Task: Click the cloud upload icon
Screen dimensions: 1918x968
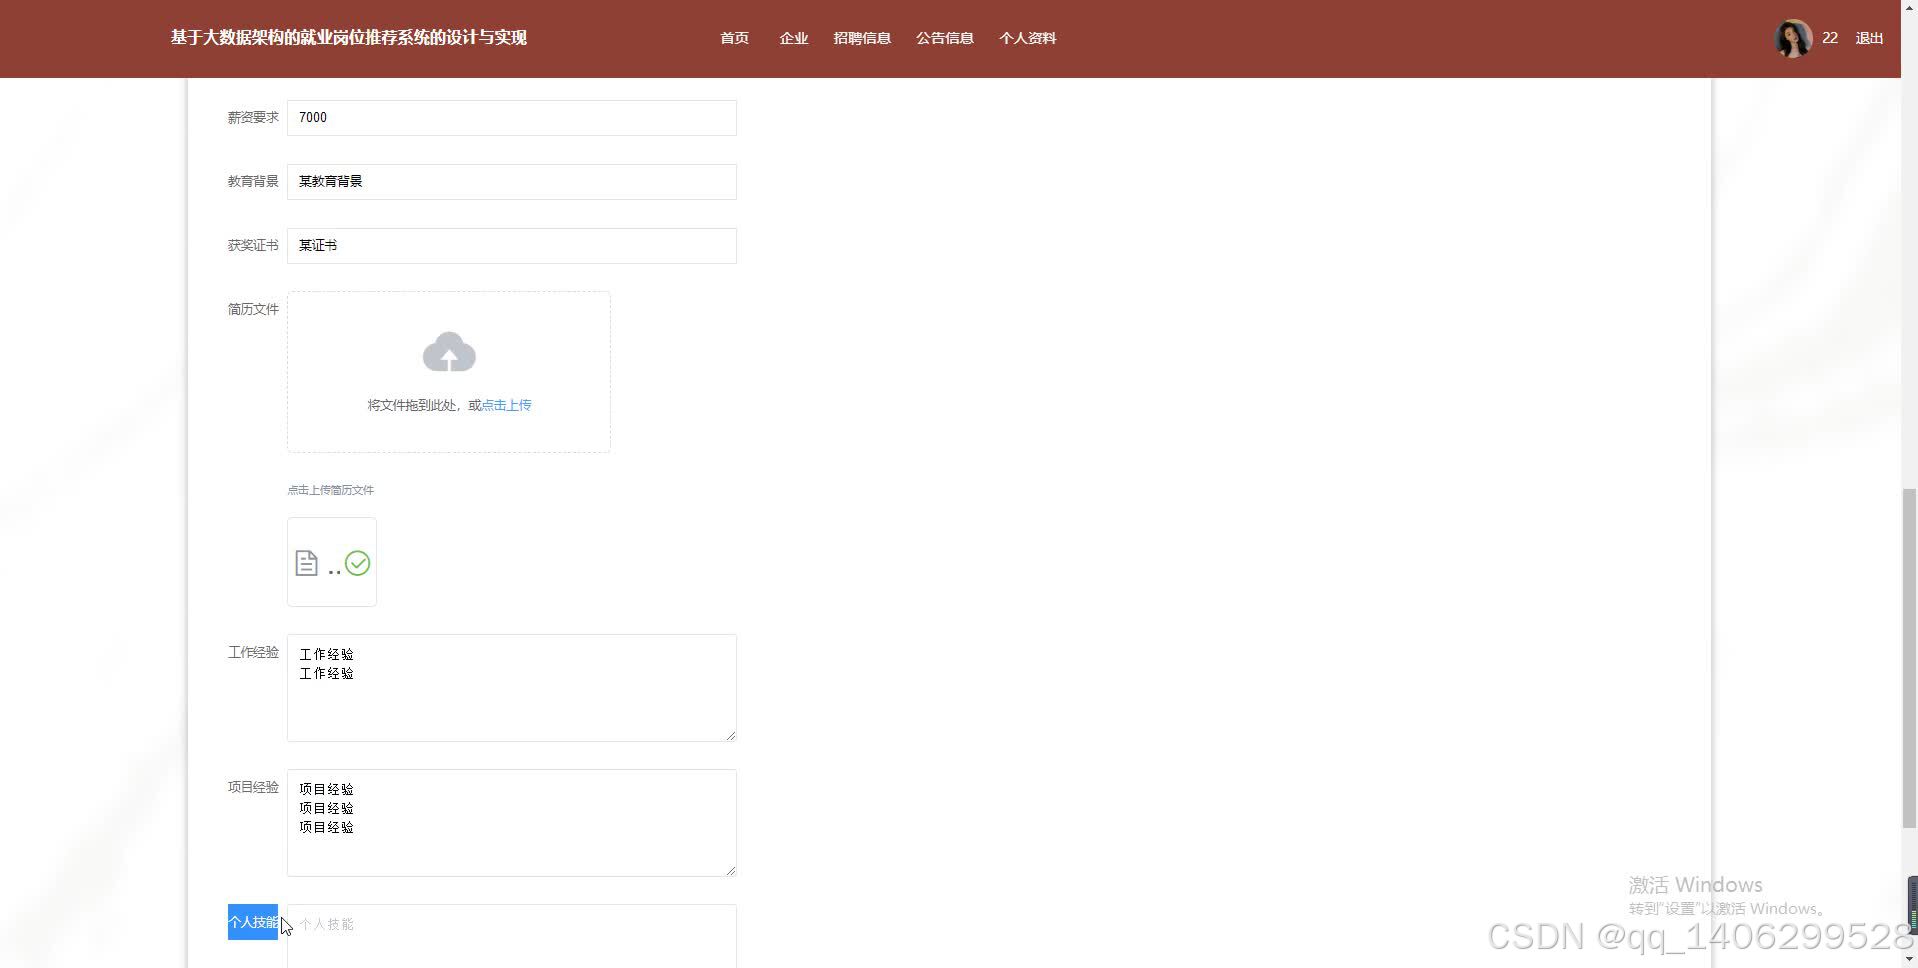Action: pos(449,352)
